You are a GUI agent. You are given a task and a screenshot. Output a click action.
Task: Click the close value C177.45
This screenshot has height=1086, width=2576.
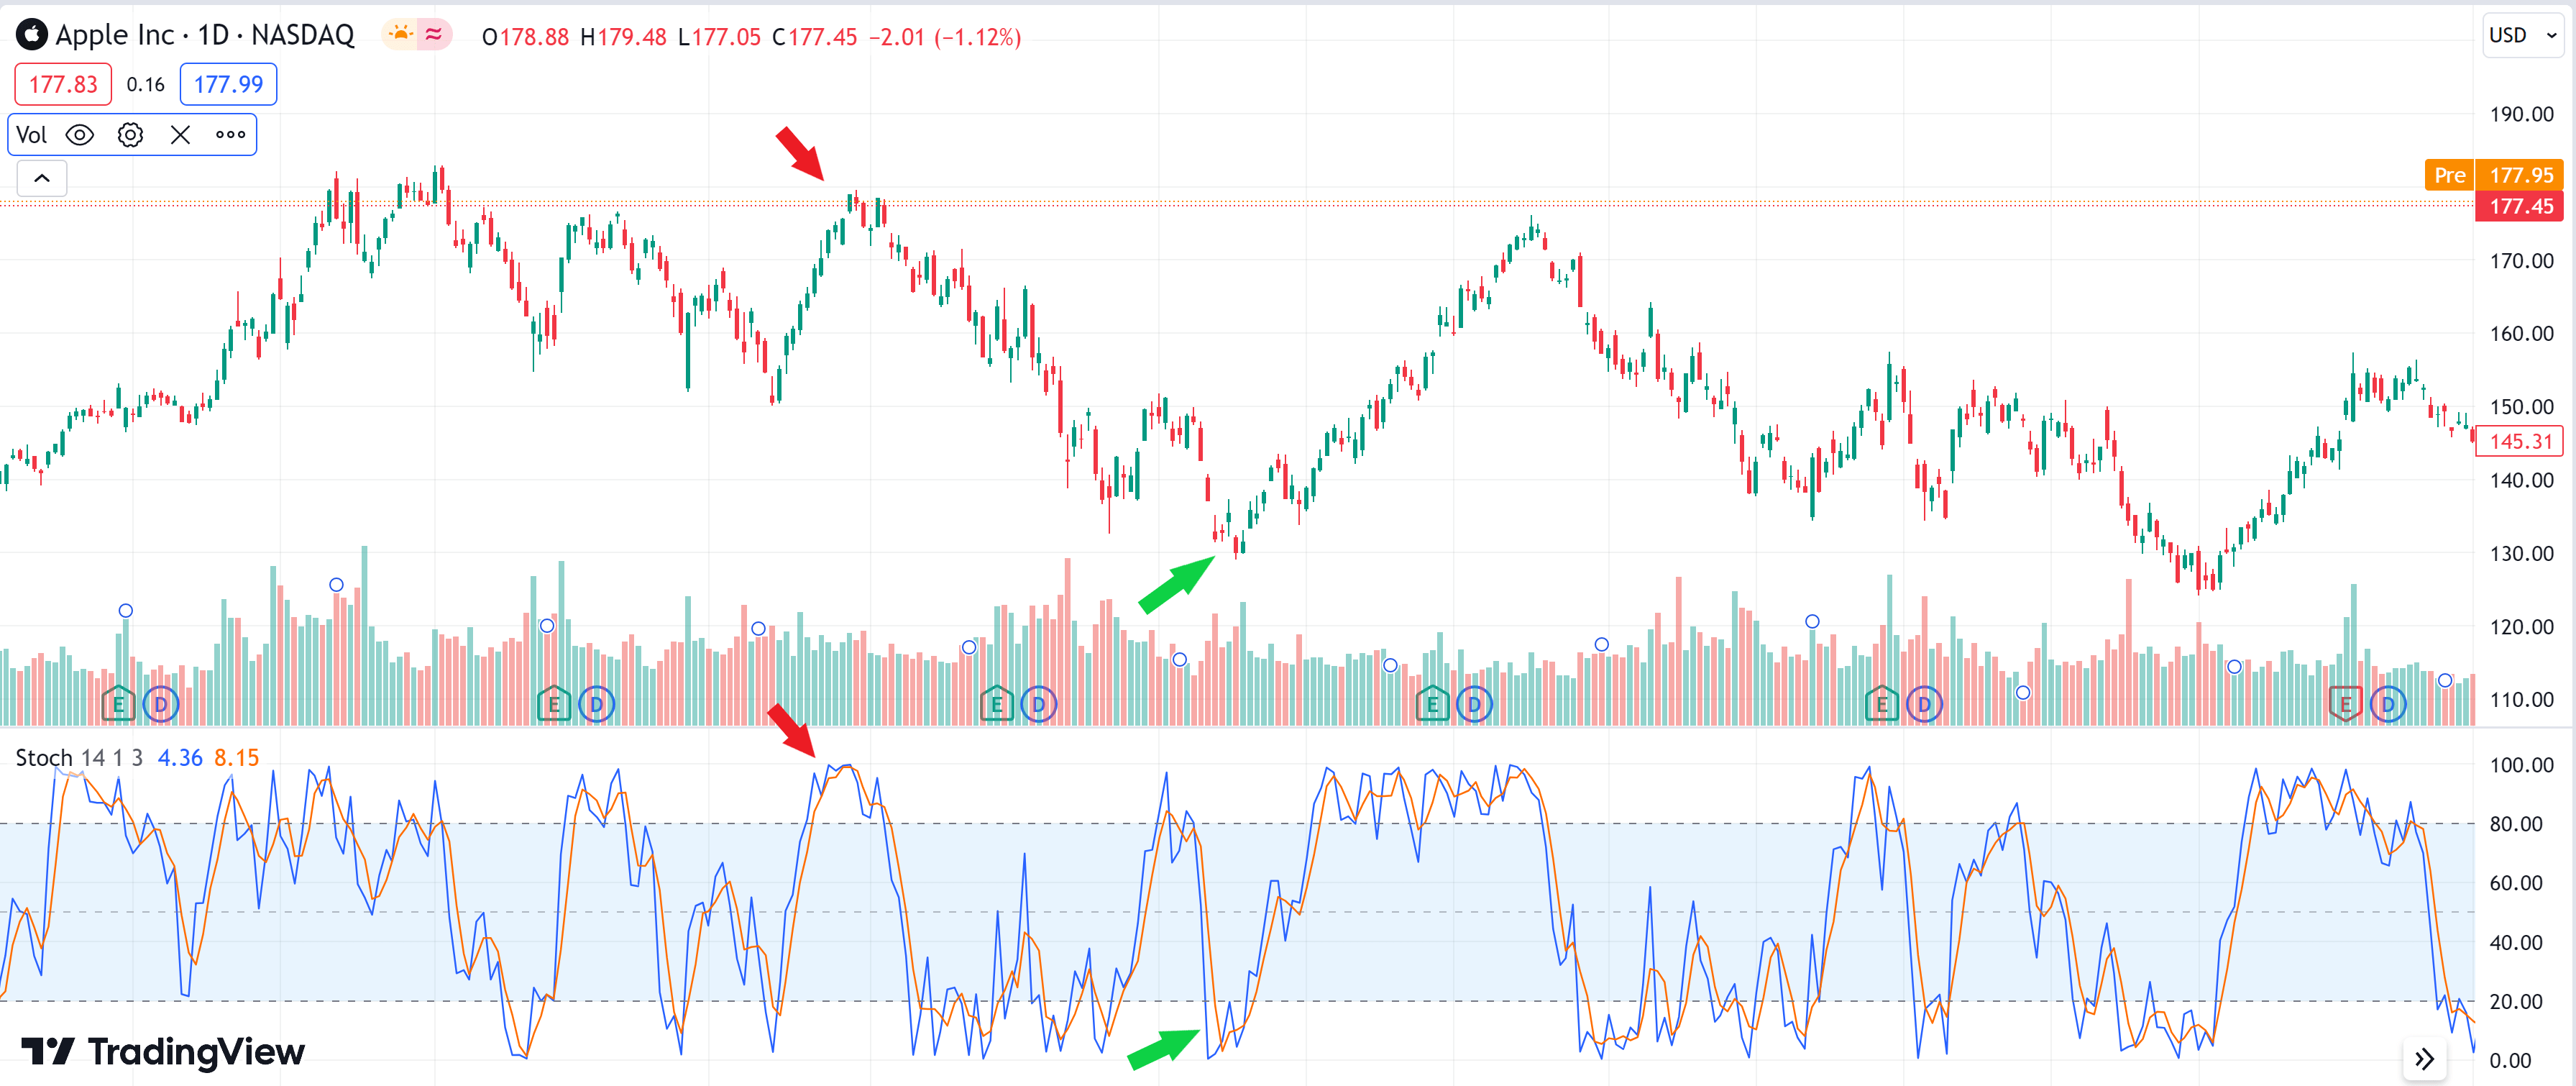click(x=815, y=37)
